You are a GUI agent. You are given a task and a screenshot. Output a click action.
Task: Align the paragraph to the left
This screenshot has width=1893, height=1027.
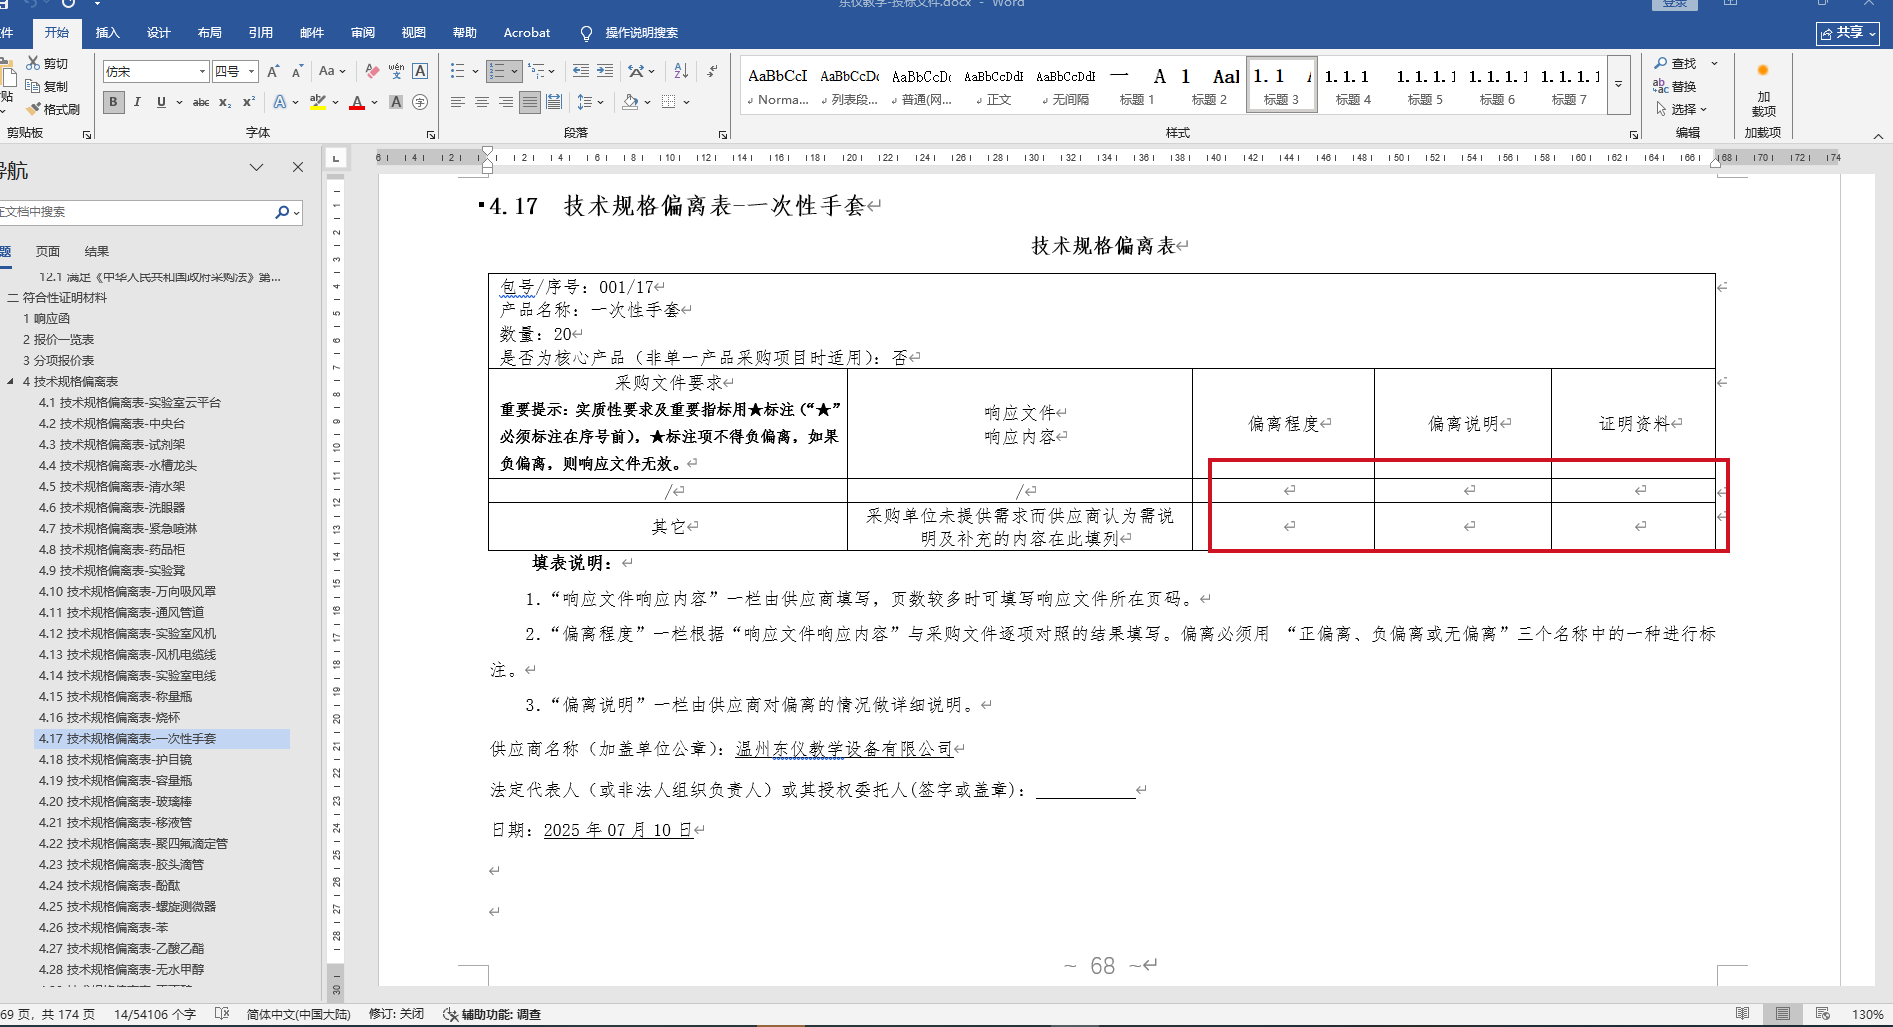pyautogui.click(x=458, y=102)
